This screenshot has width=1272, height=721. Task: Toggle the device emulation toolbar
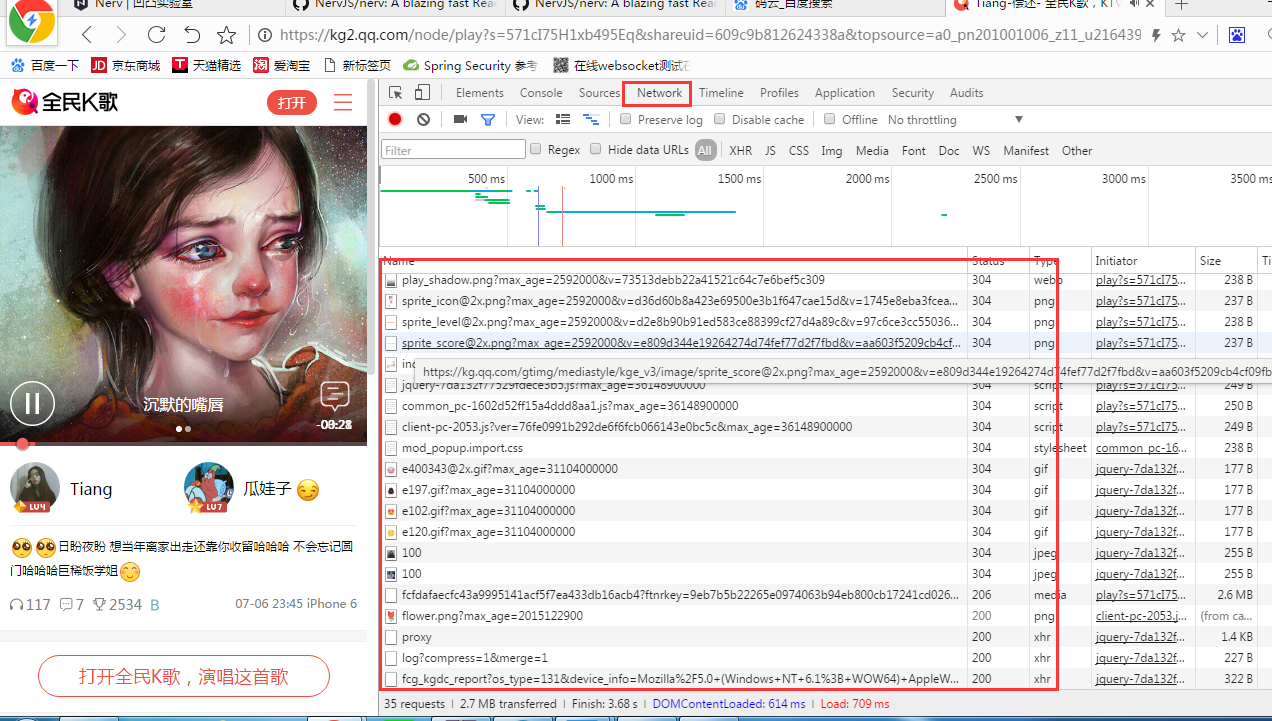click(x=421, y=91)
